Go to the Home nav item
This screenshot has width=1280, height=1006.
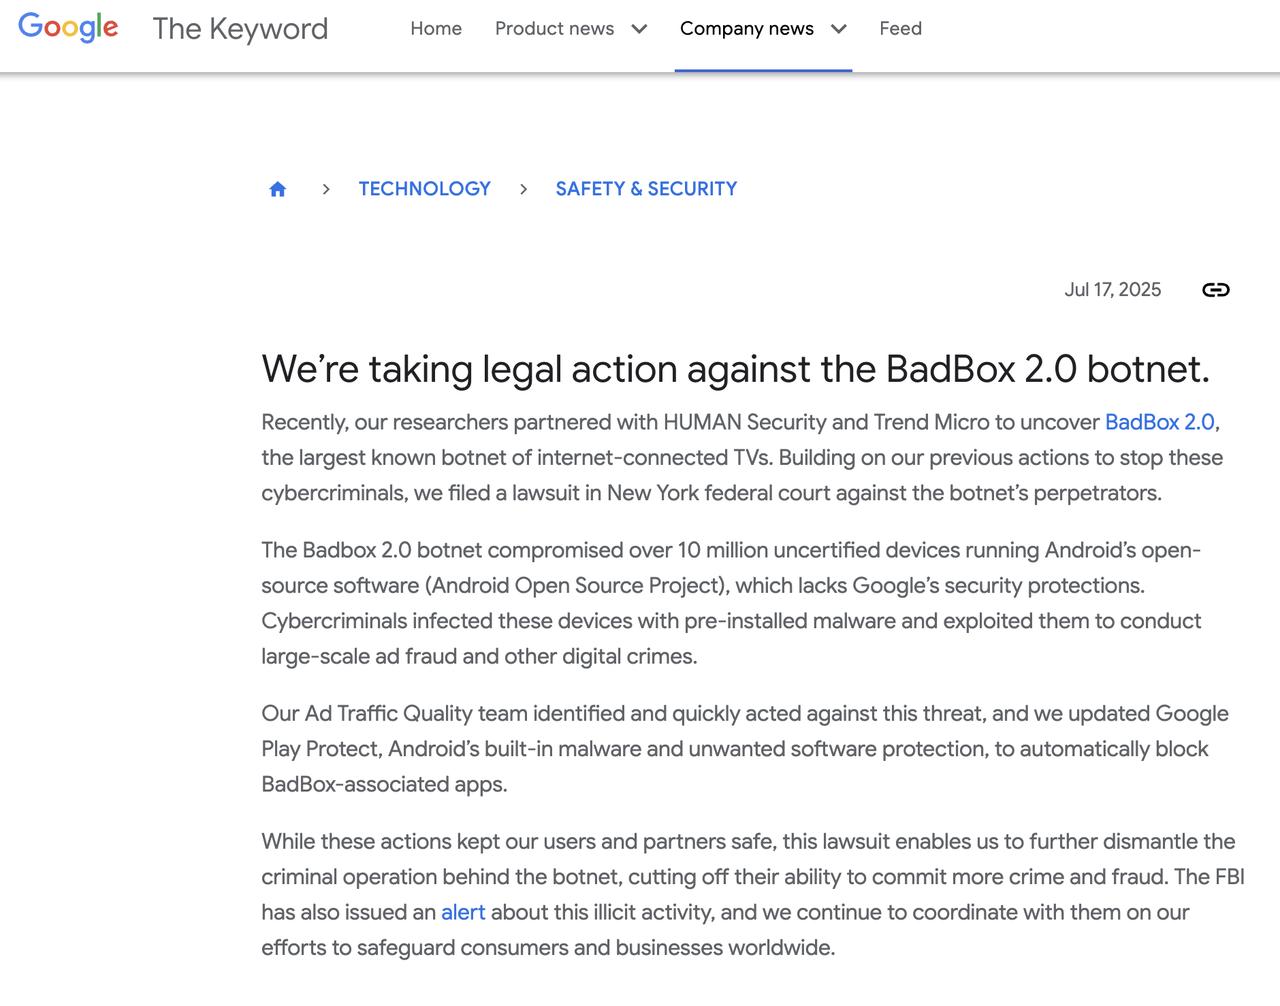(x=436, y=29)
